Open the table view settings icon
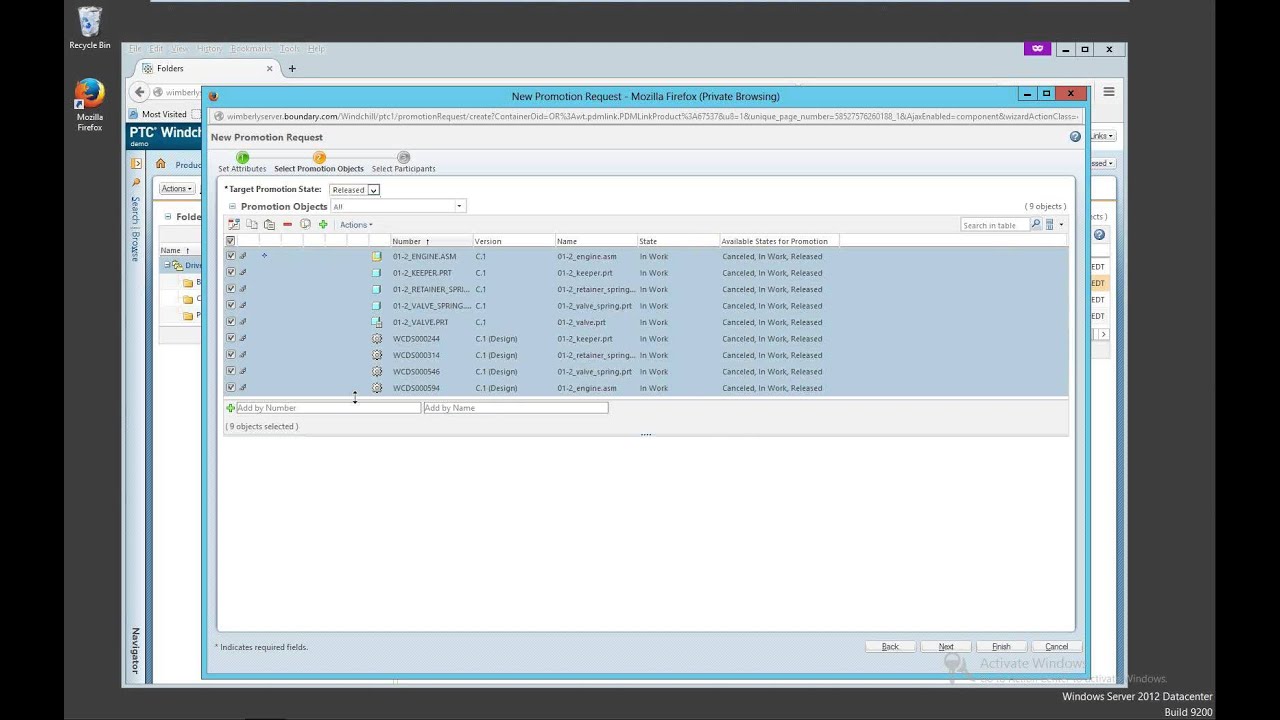 pos(1049,225)
